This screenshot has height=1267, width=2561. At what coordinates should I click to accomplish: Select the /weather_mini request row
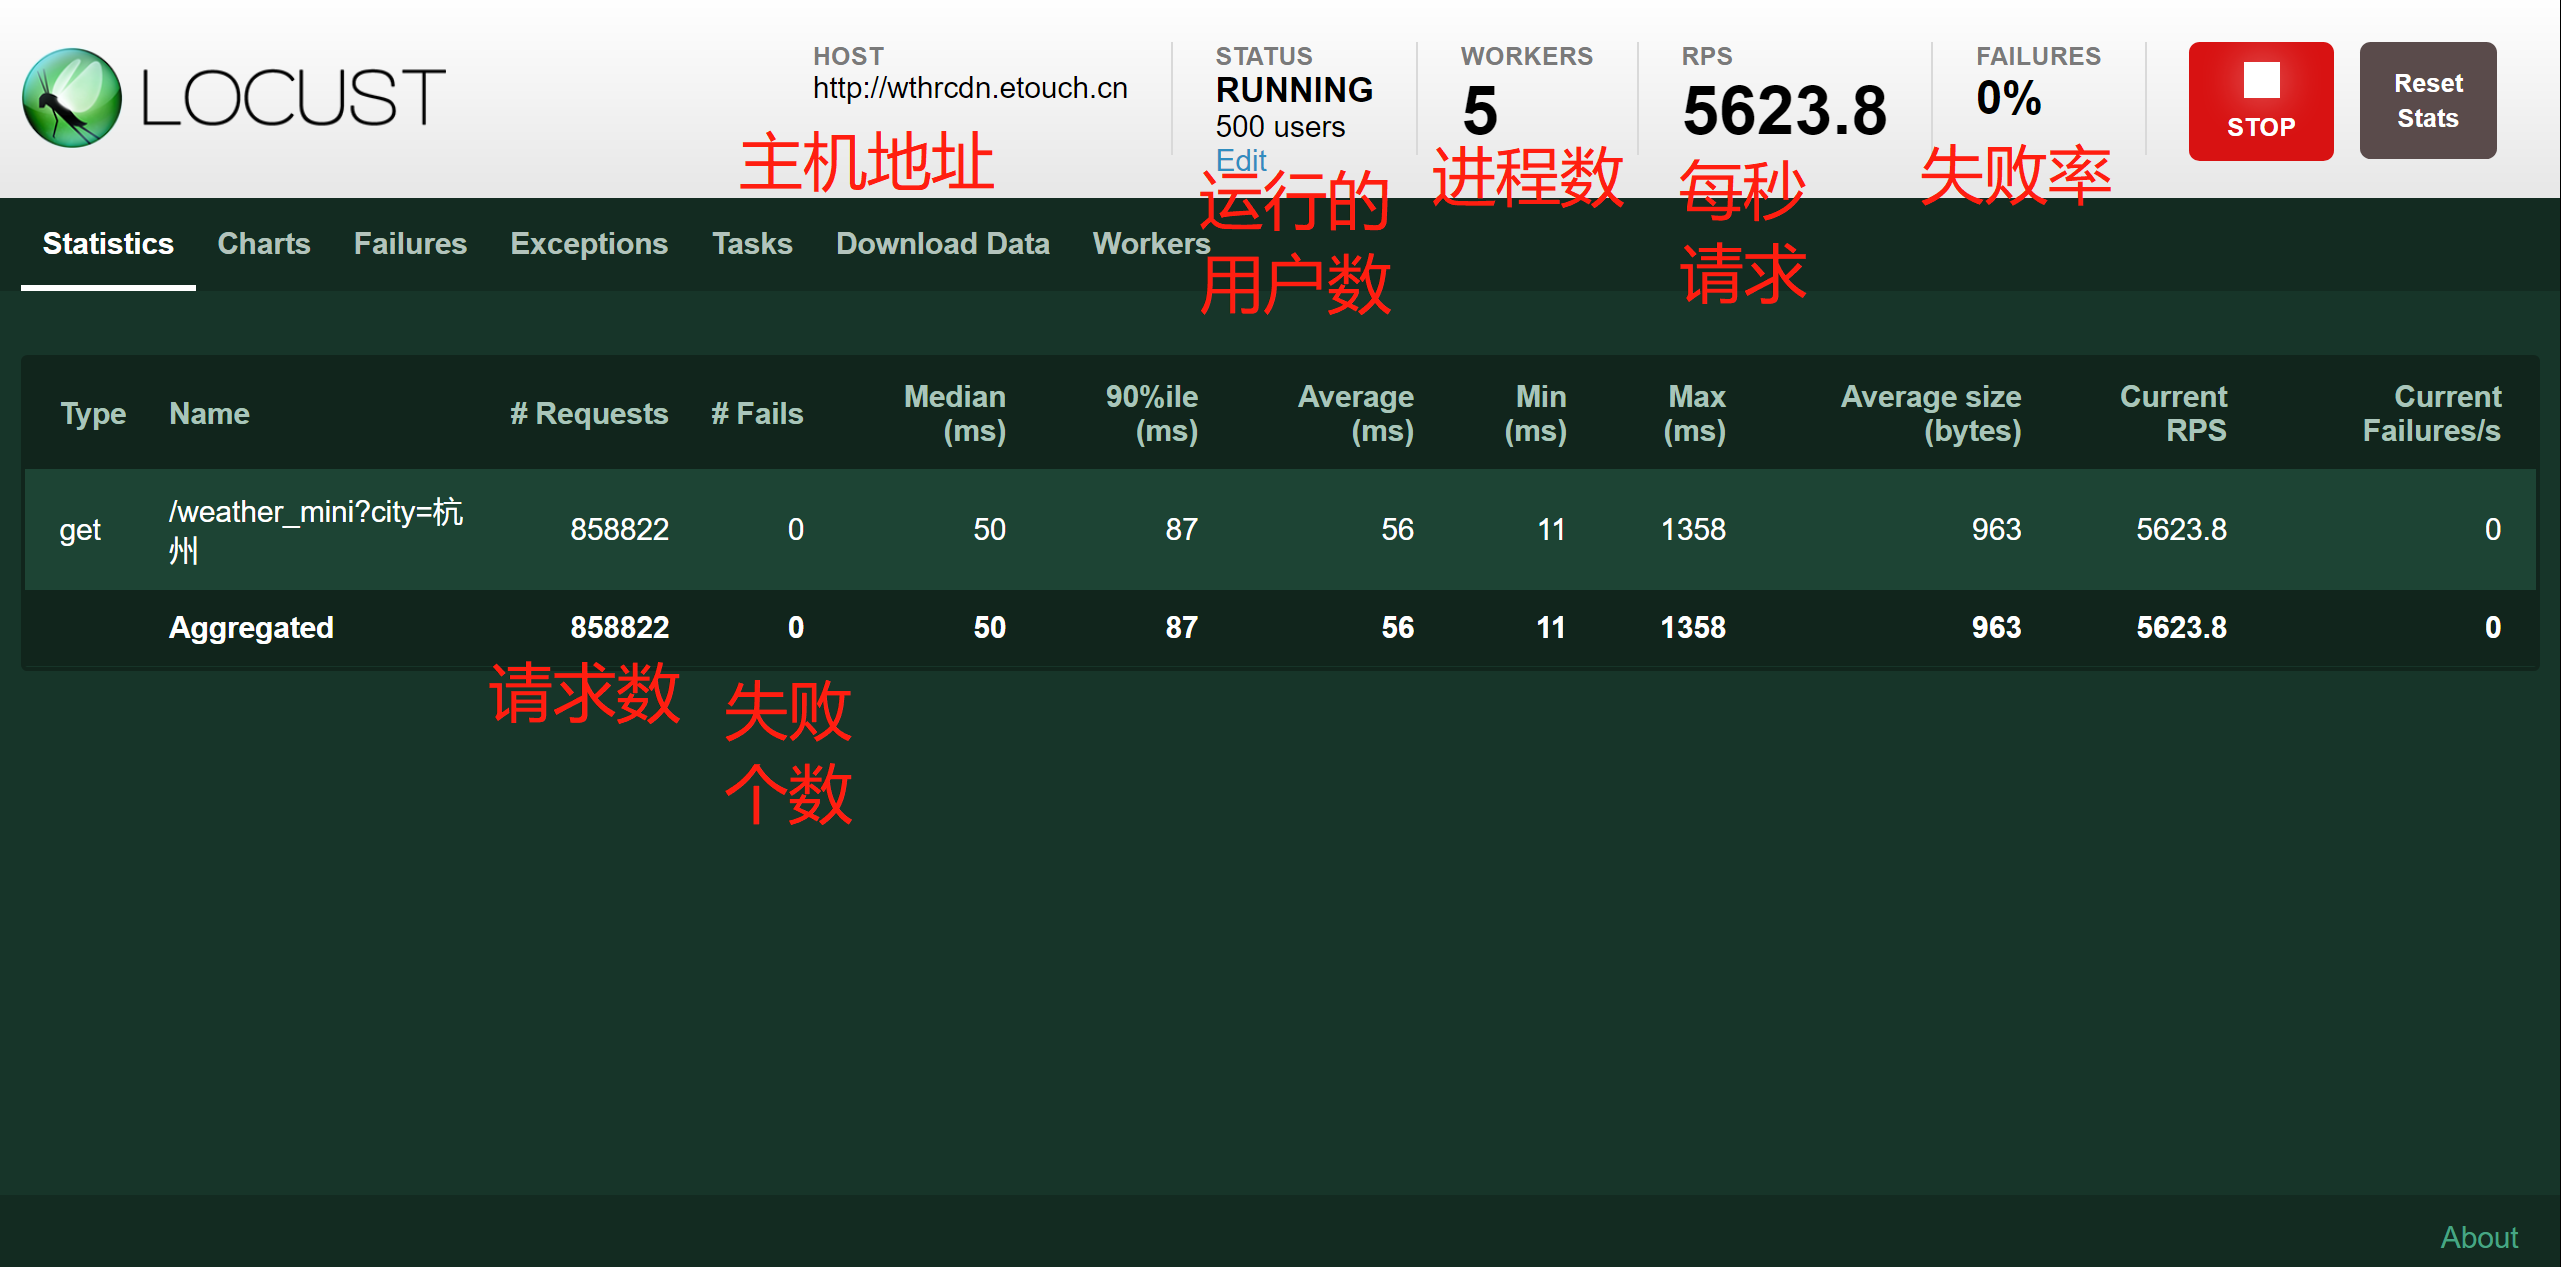(x=316, y=530)
